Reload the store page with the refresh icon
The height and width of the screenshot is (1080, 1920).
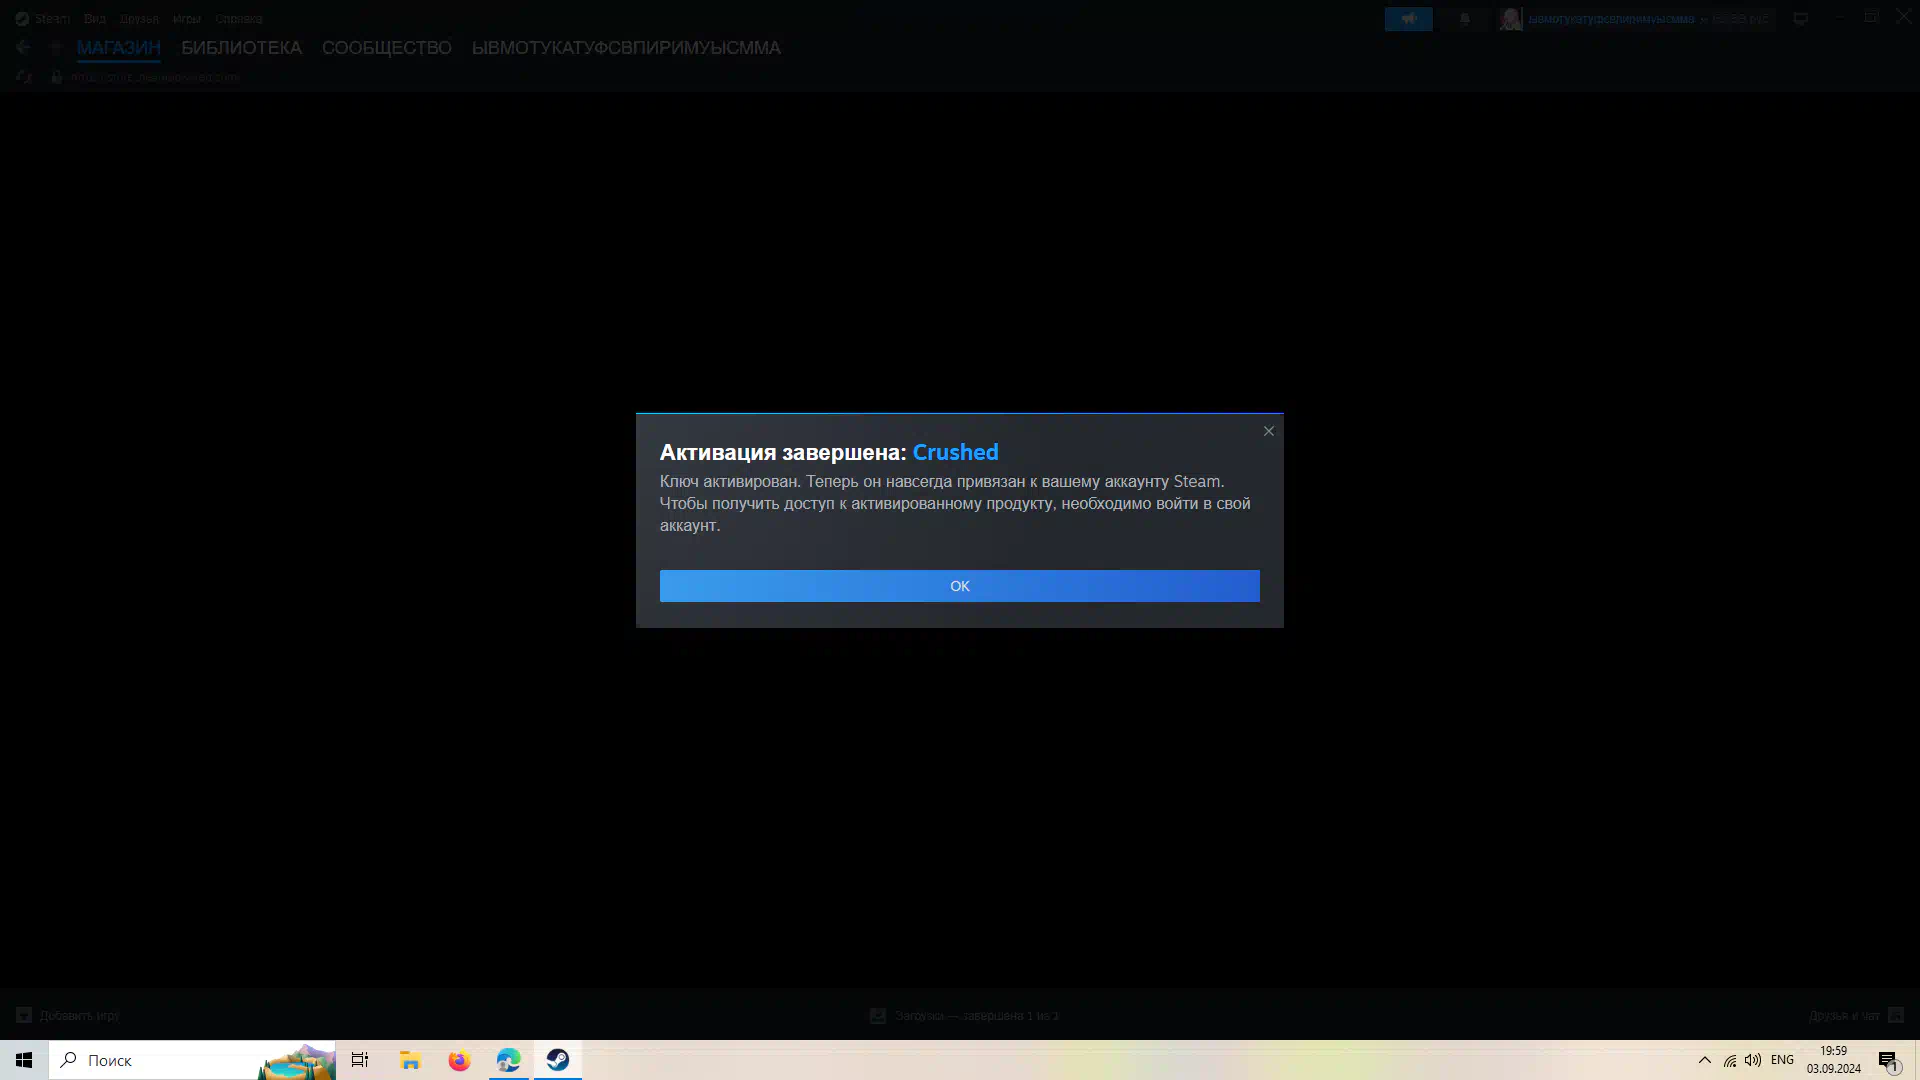click(24, 77)
